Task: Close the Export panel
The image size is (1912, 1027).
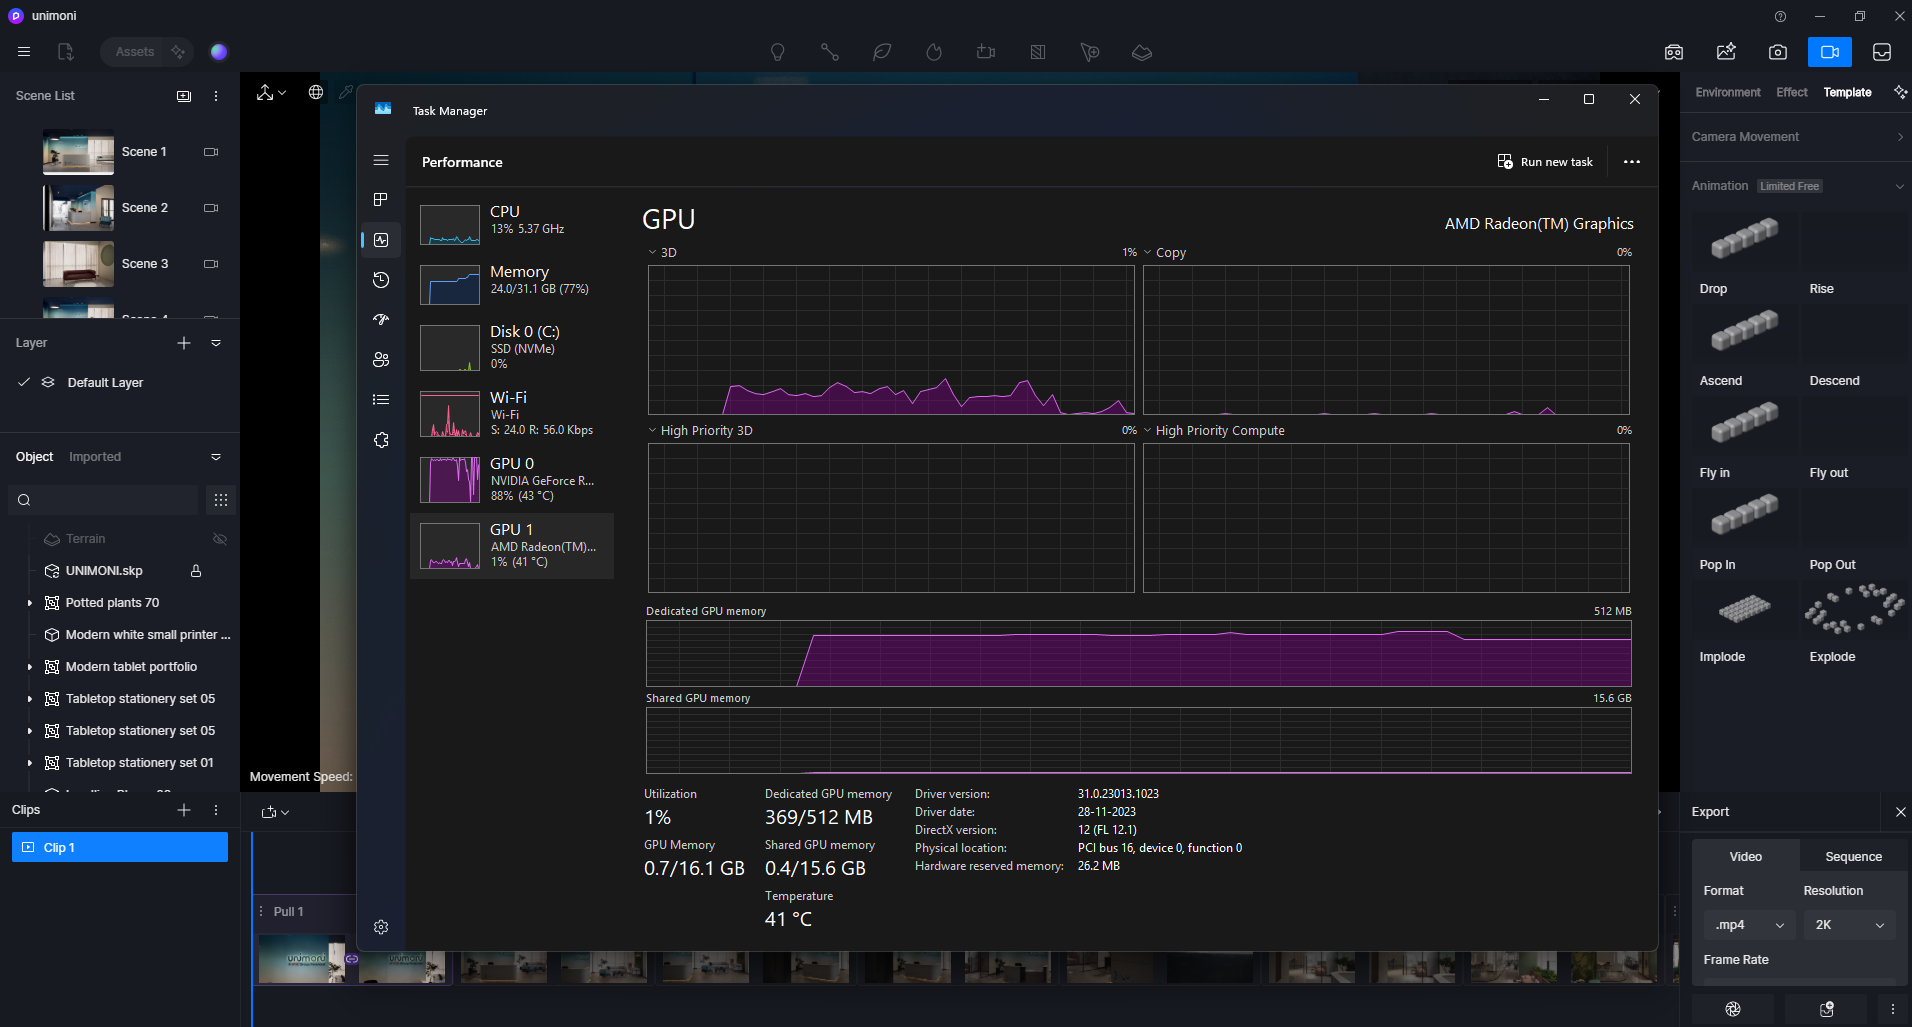Action: [x=1900, y=812]
